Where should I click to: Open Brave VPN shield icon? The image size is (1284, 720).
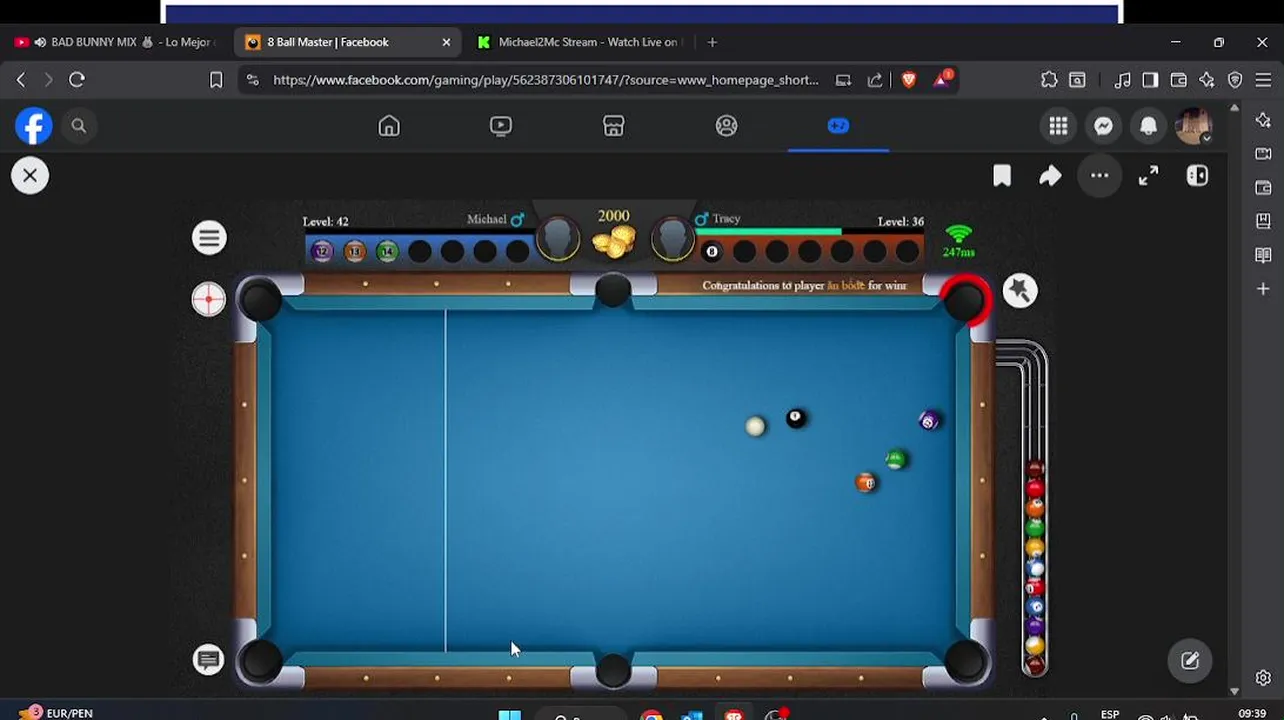(x=1235, y=80)
